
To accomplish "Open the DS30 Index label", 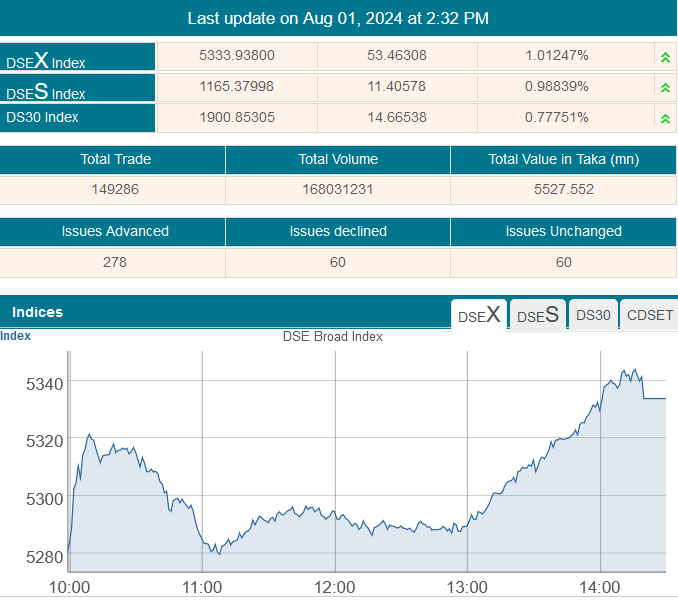I will click(42, 118).
